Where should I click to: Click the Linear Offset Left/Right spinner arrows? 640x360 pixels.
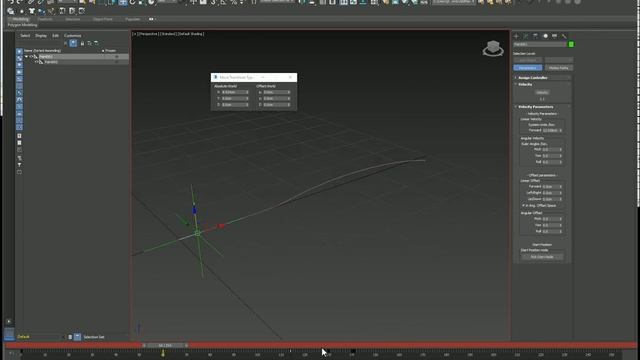561,193
